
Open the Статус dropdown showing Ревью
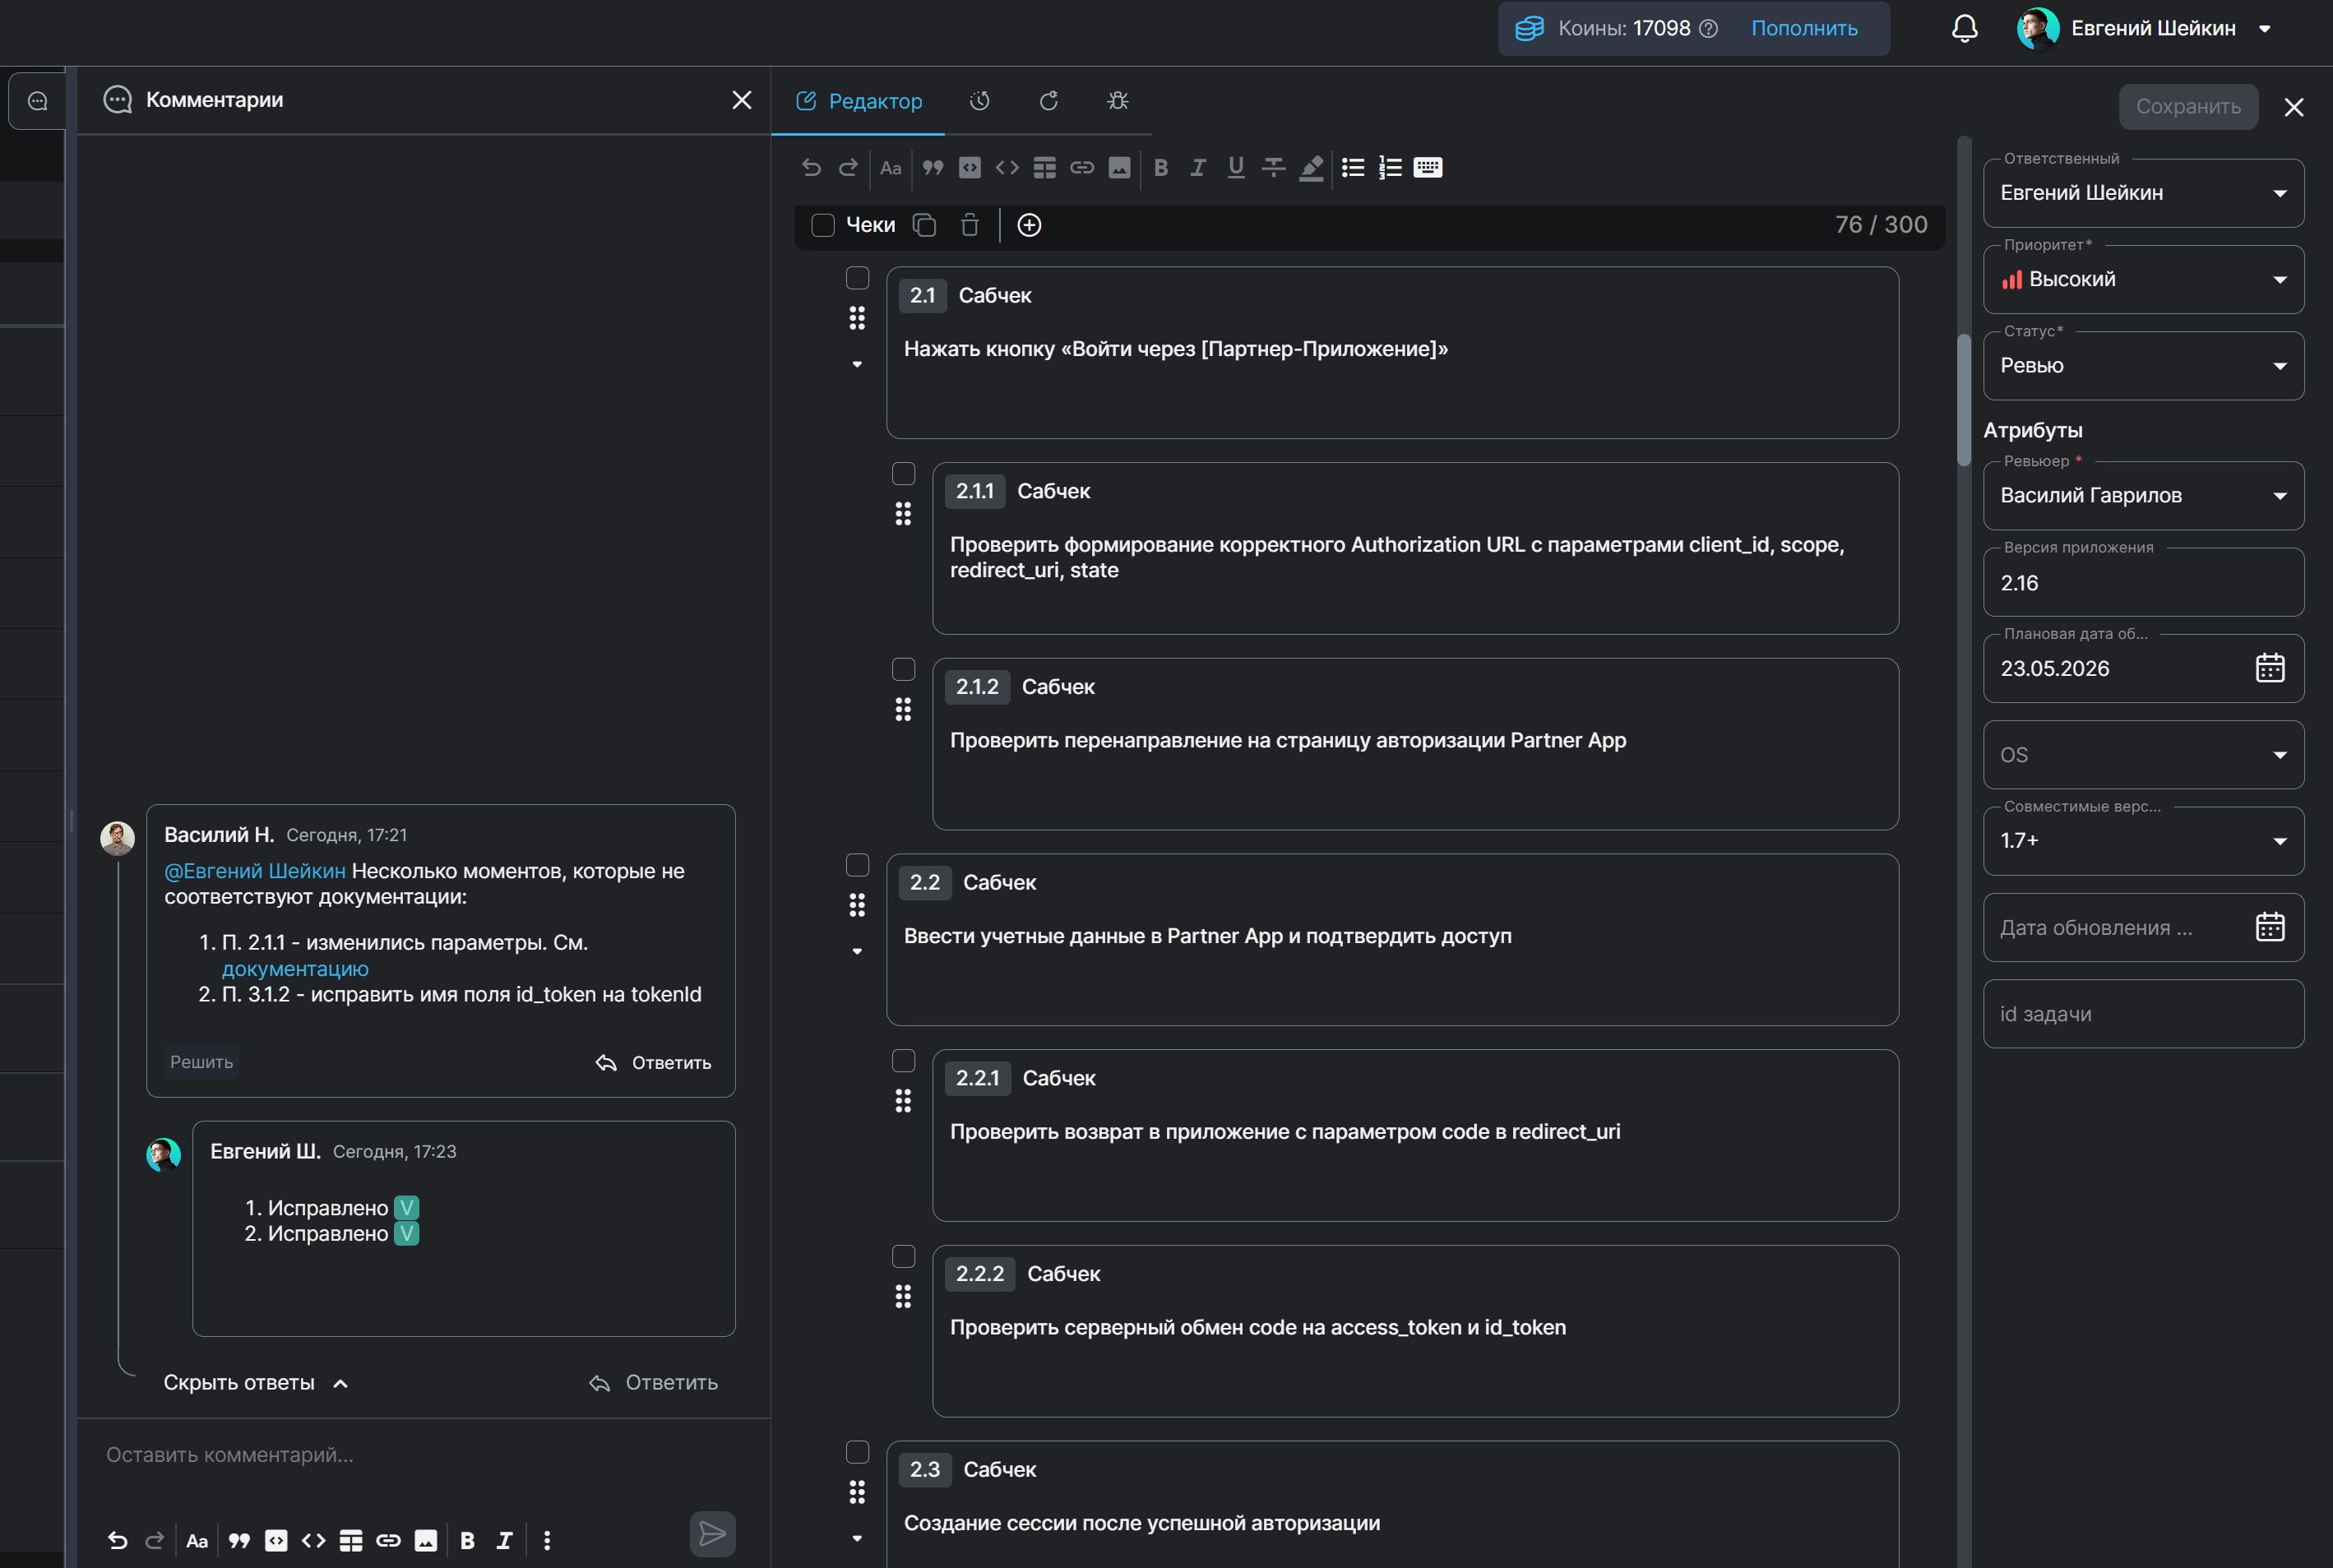point(2143,366)
